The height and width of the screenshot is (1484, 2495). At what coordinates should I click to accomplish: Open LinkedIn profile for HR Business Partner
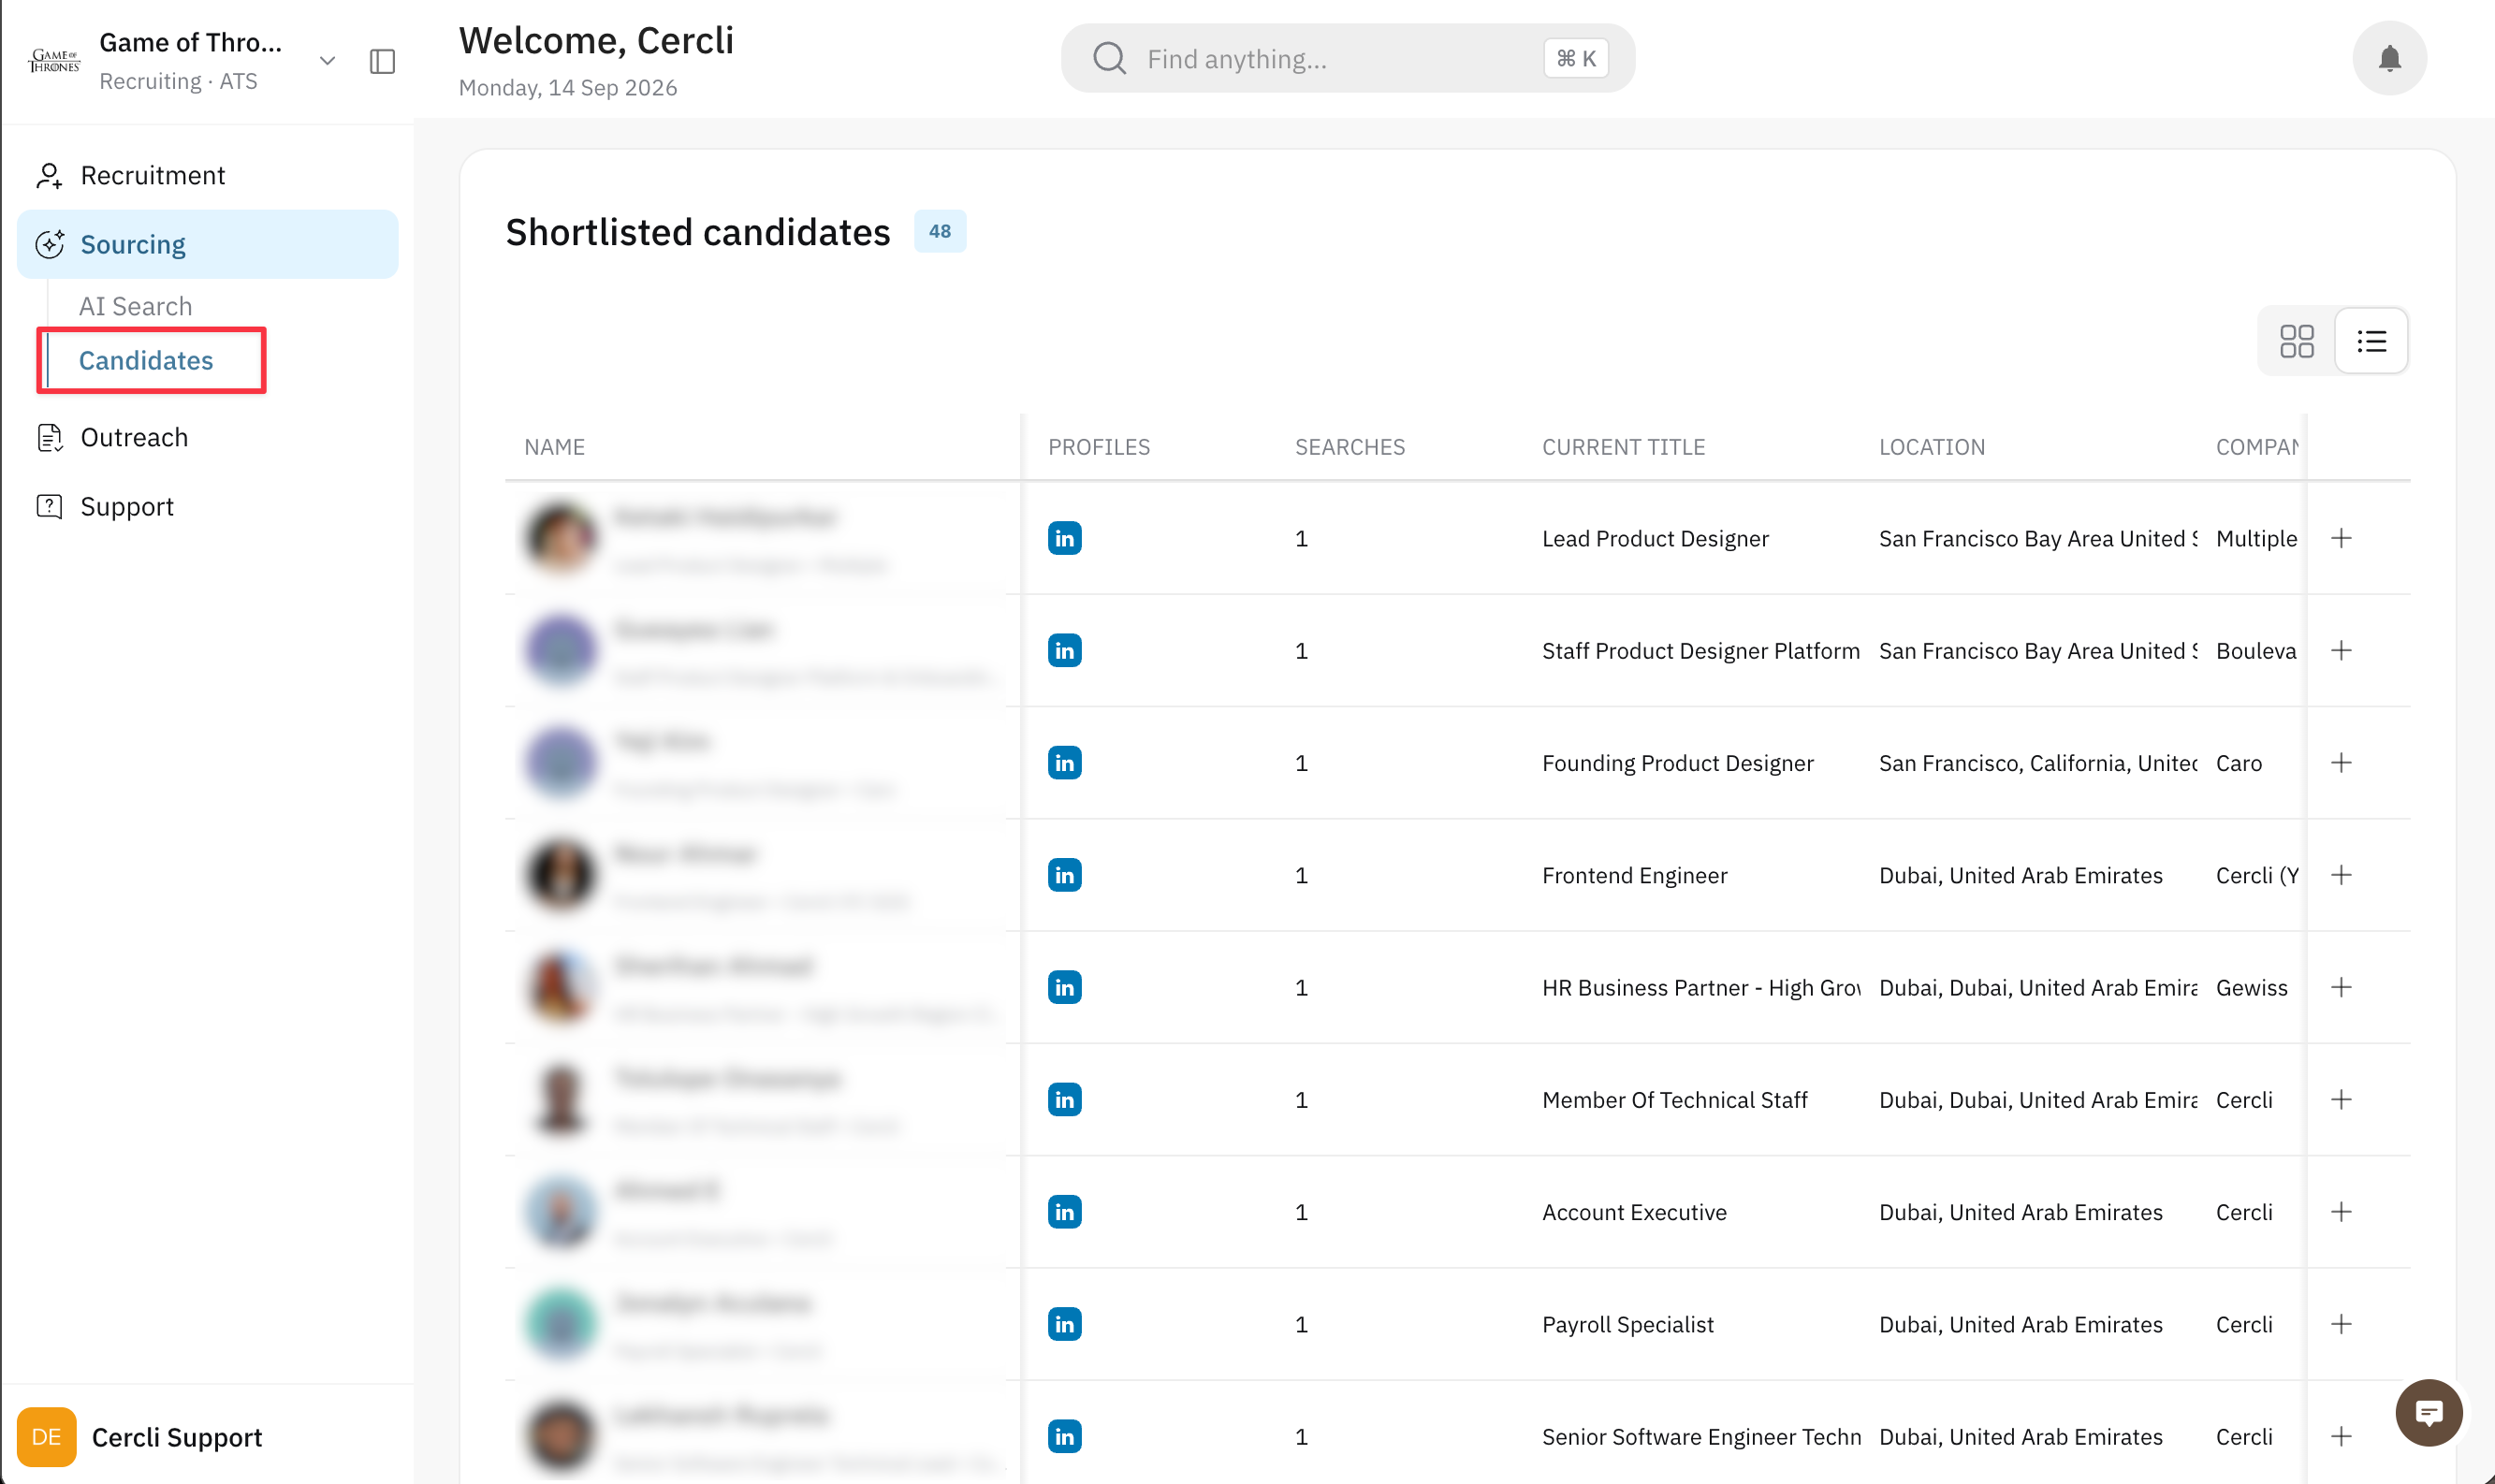click(x=1064, y=987)
